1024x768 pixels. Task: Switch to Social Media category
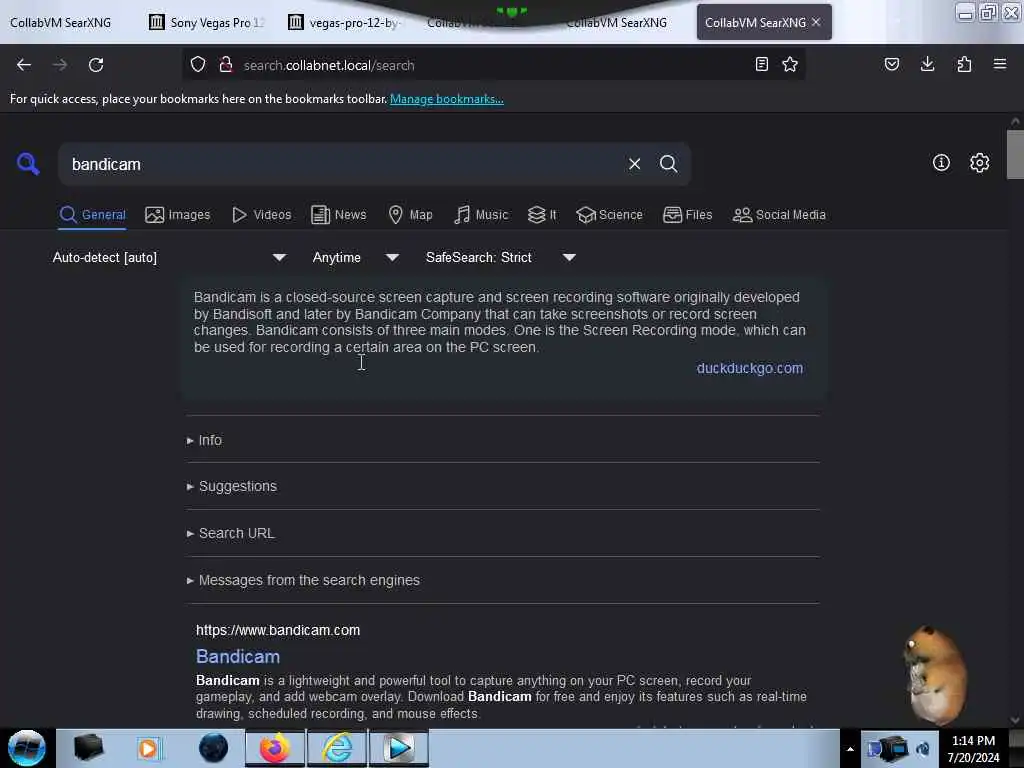point(779,215)
